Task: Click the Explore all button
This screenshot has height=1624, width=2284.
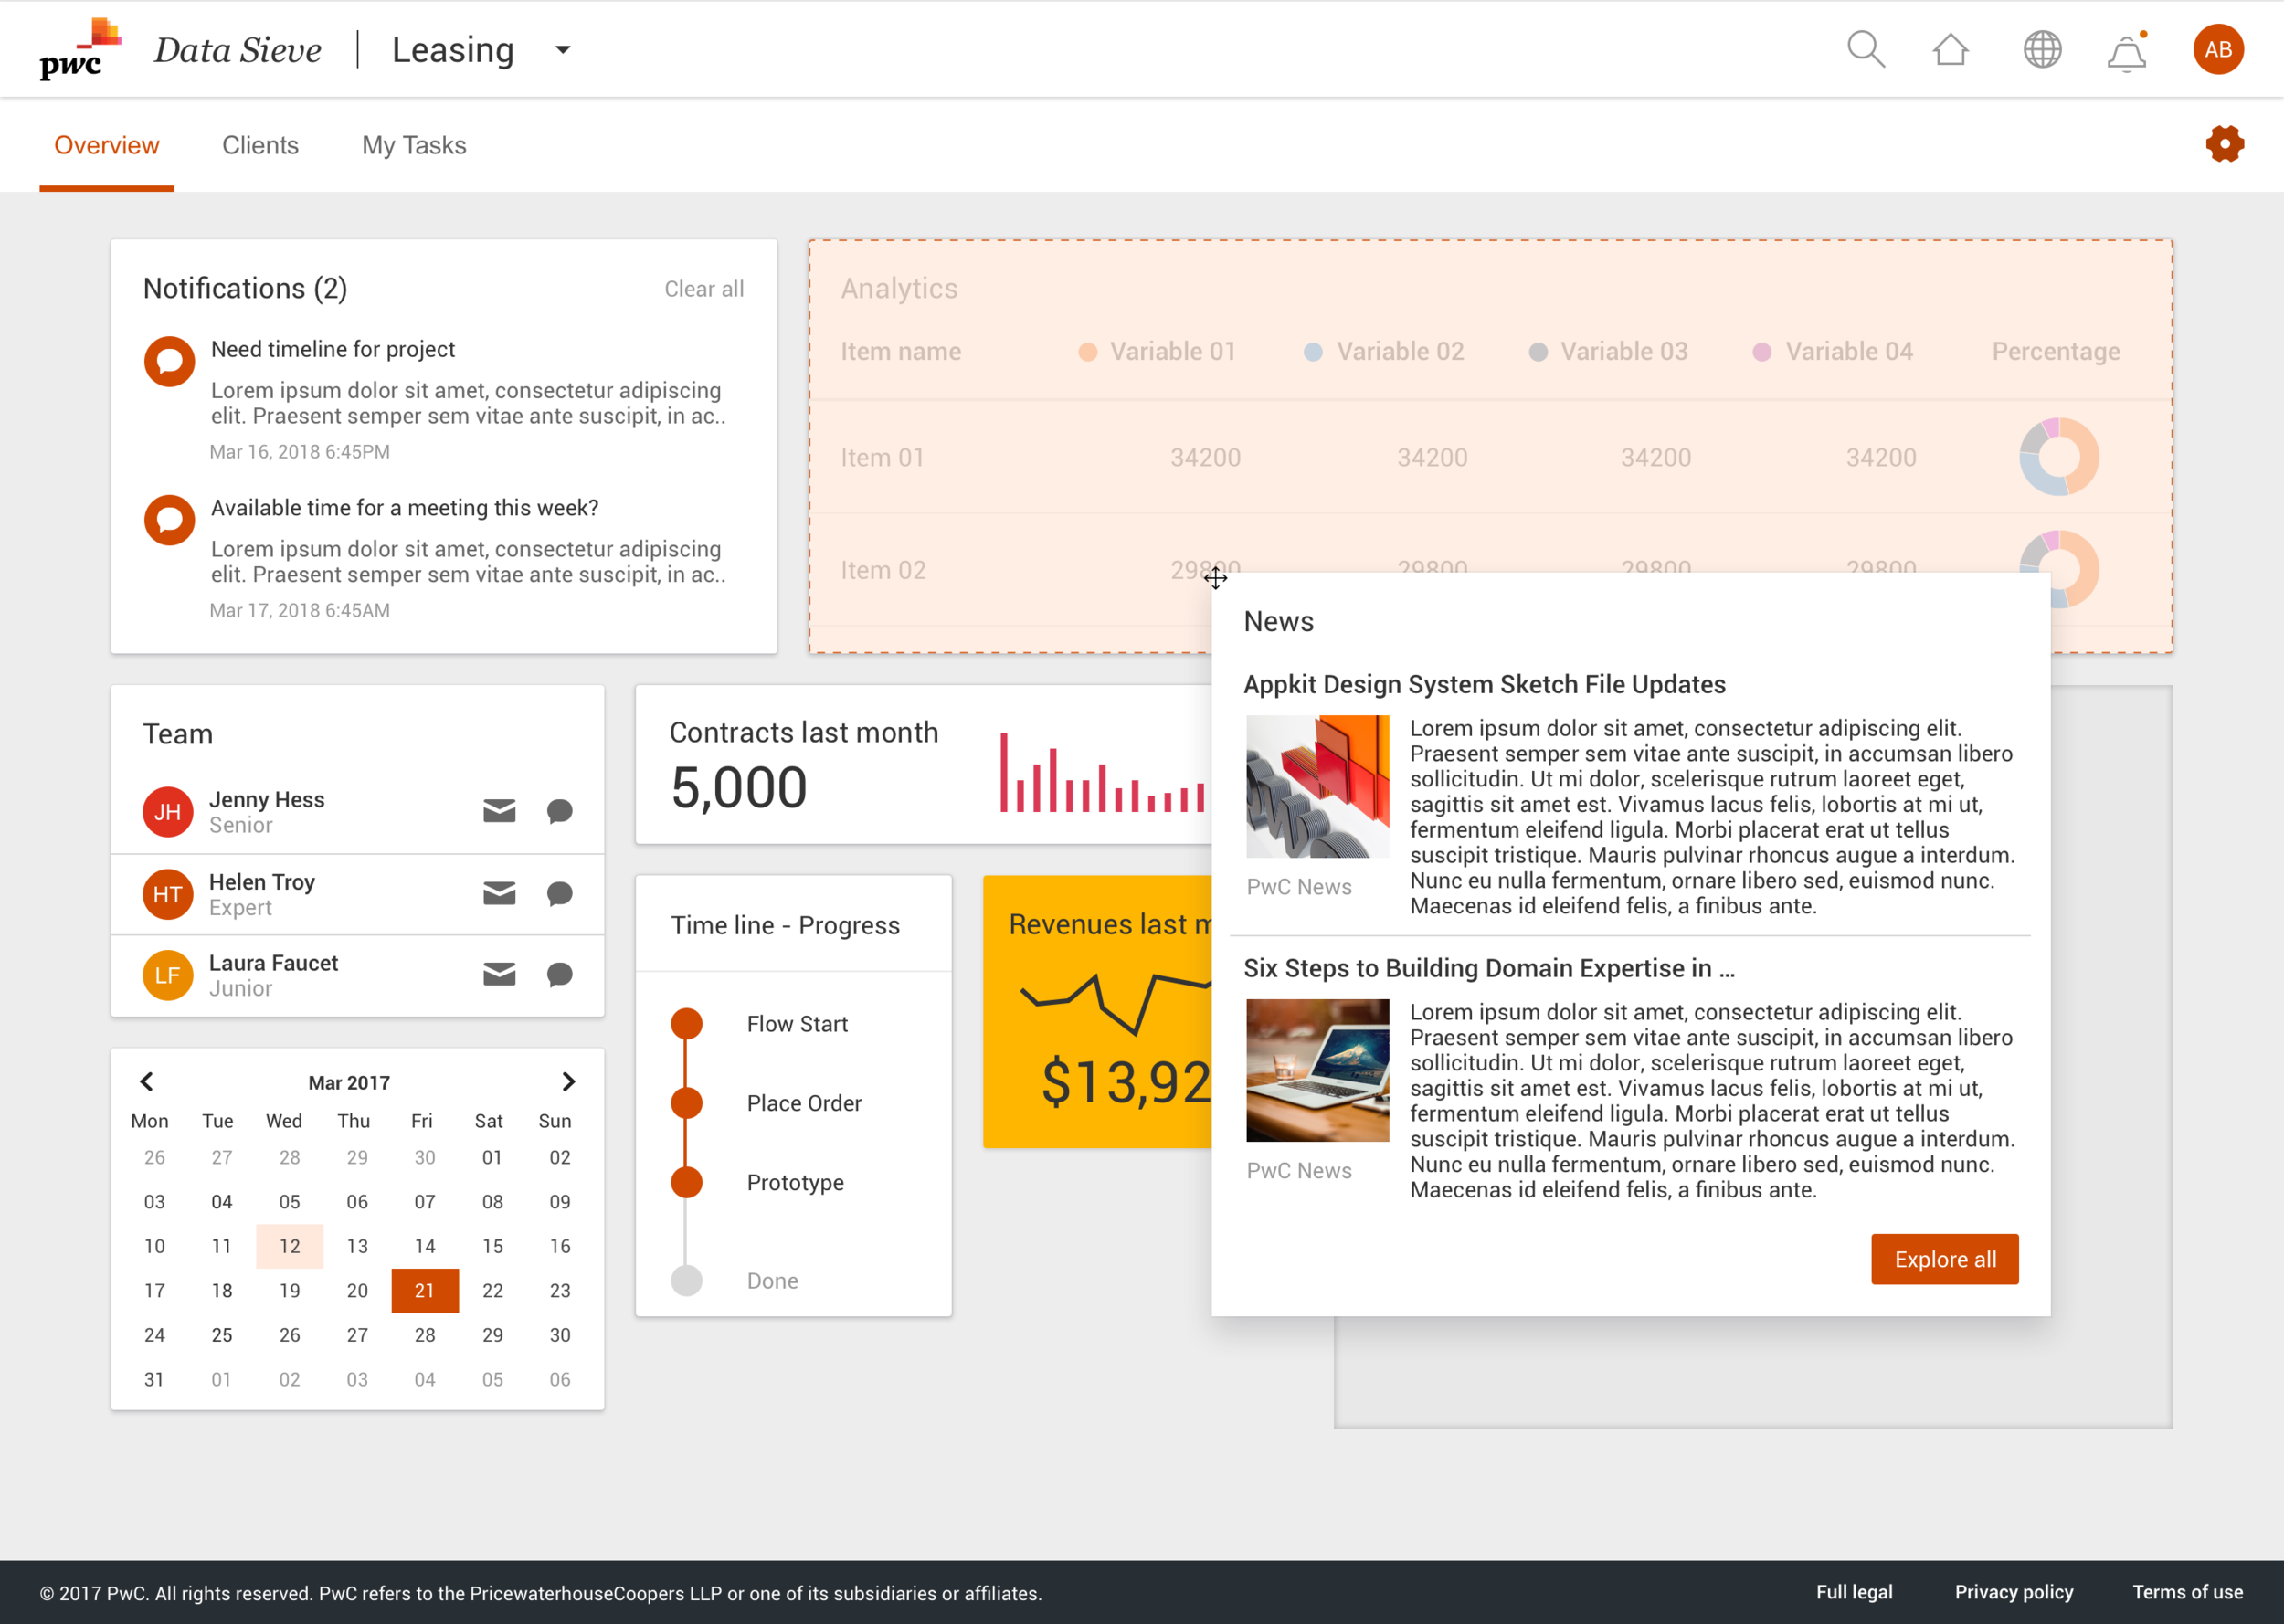Action: click(1944, 1259)
